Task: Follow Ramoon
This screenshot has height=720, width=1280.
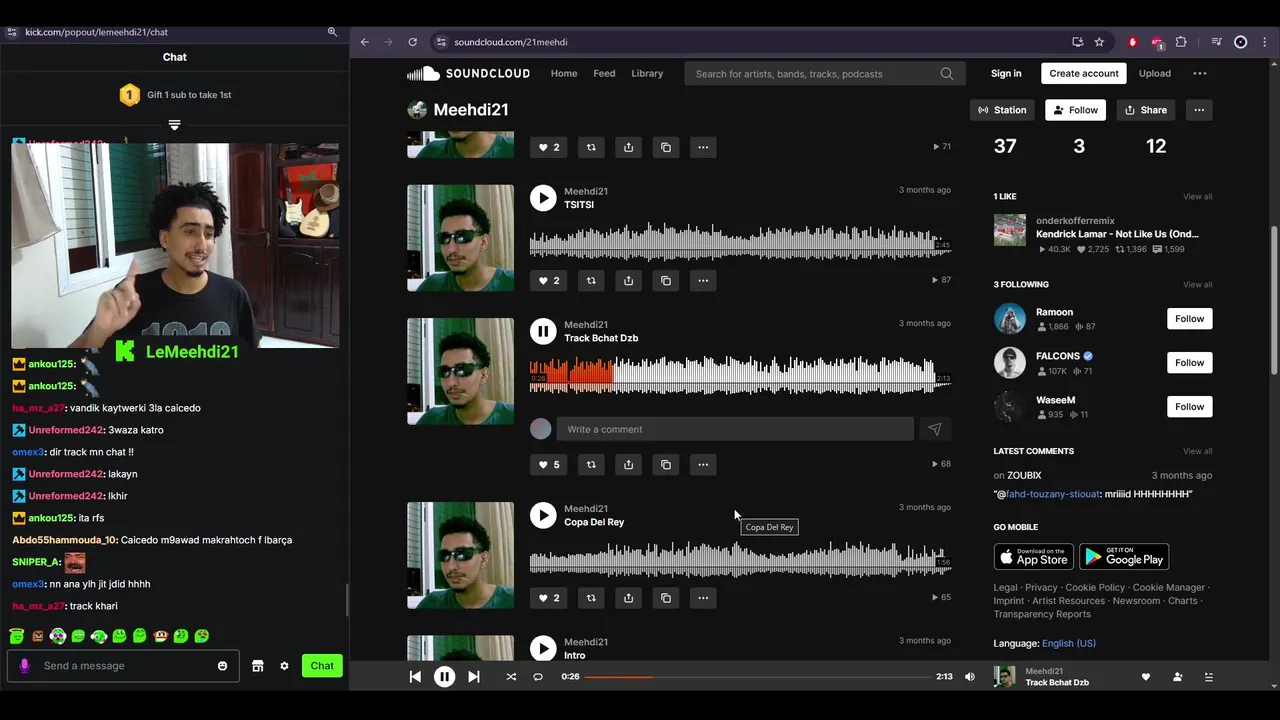Action: pos(1189,319)
